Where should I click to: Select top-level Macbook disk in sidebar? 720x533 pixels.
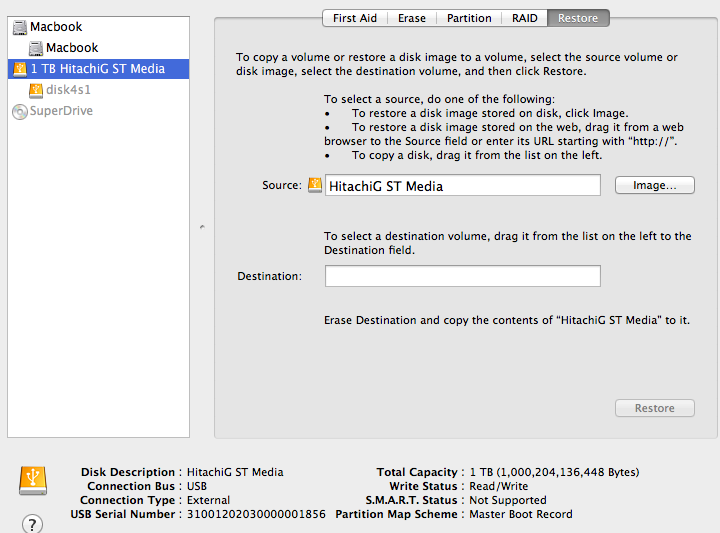[98, 27]
